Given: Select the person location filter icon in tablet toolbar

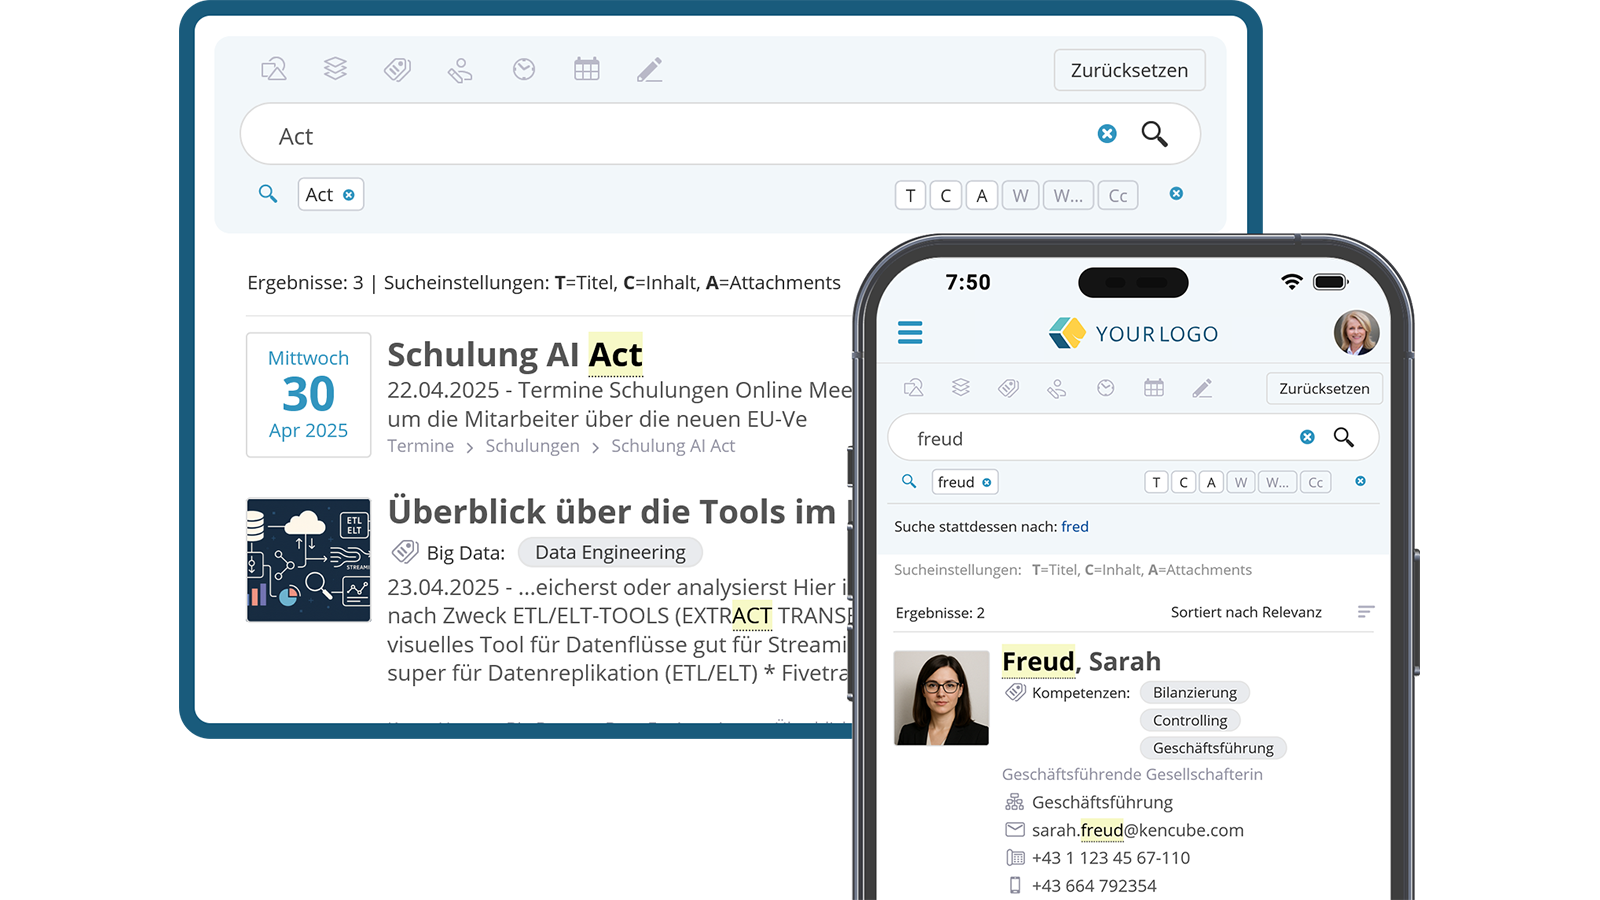Looking at the screenshot, I should 460,69.
